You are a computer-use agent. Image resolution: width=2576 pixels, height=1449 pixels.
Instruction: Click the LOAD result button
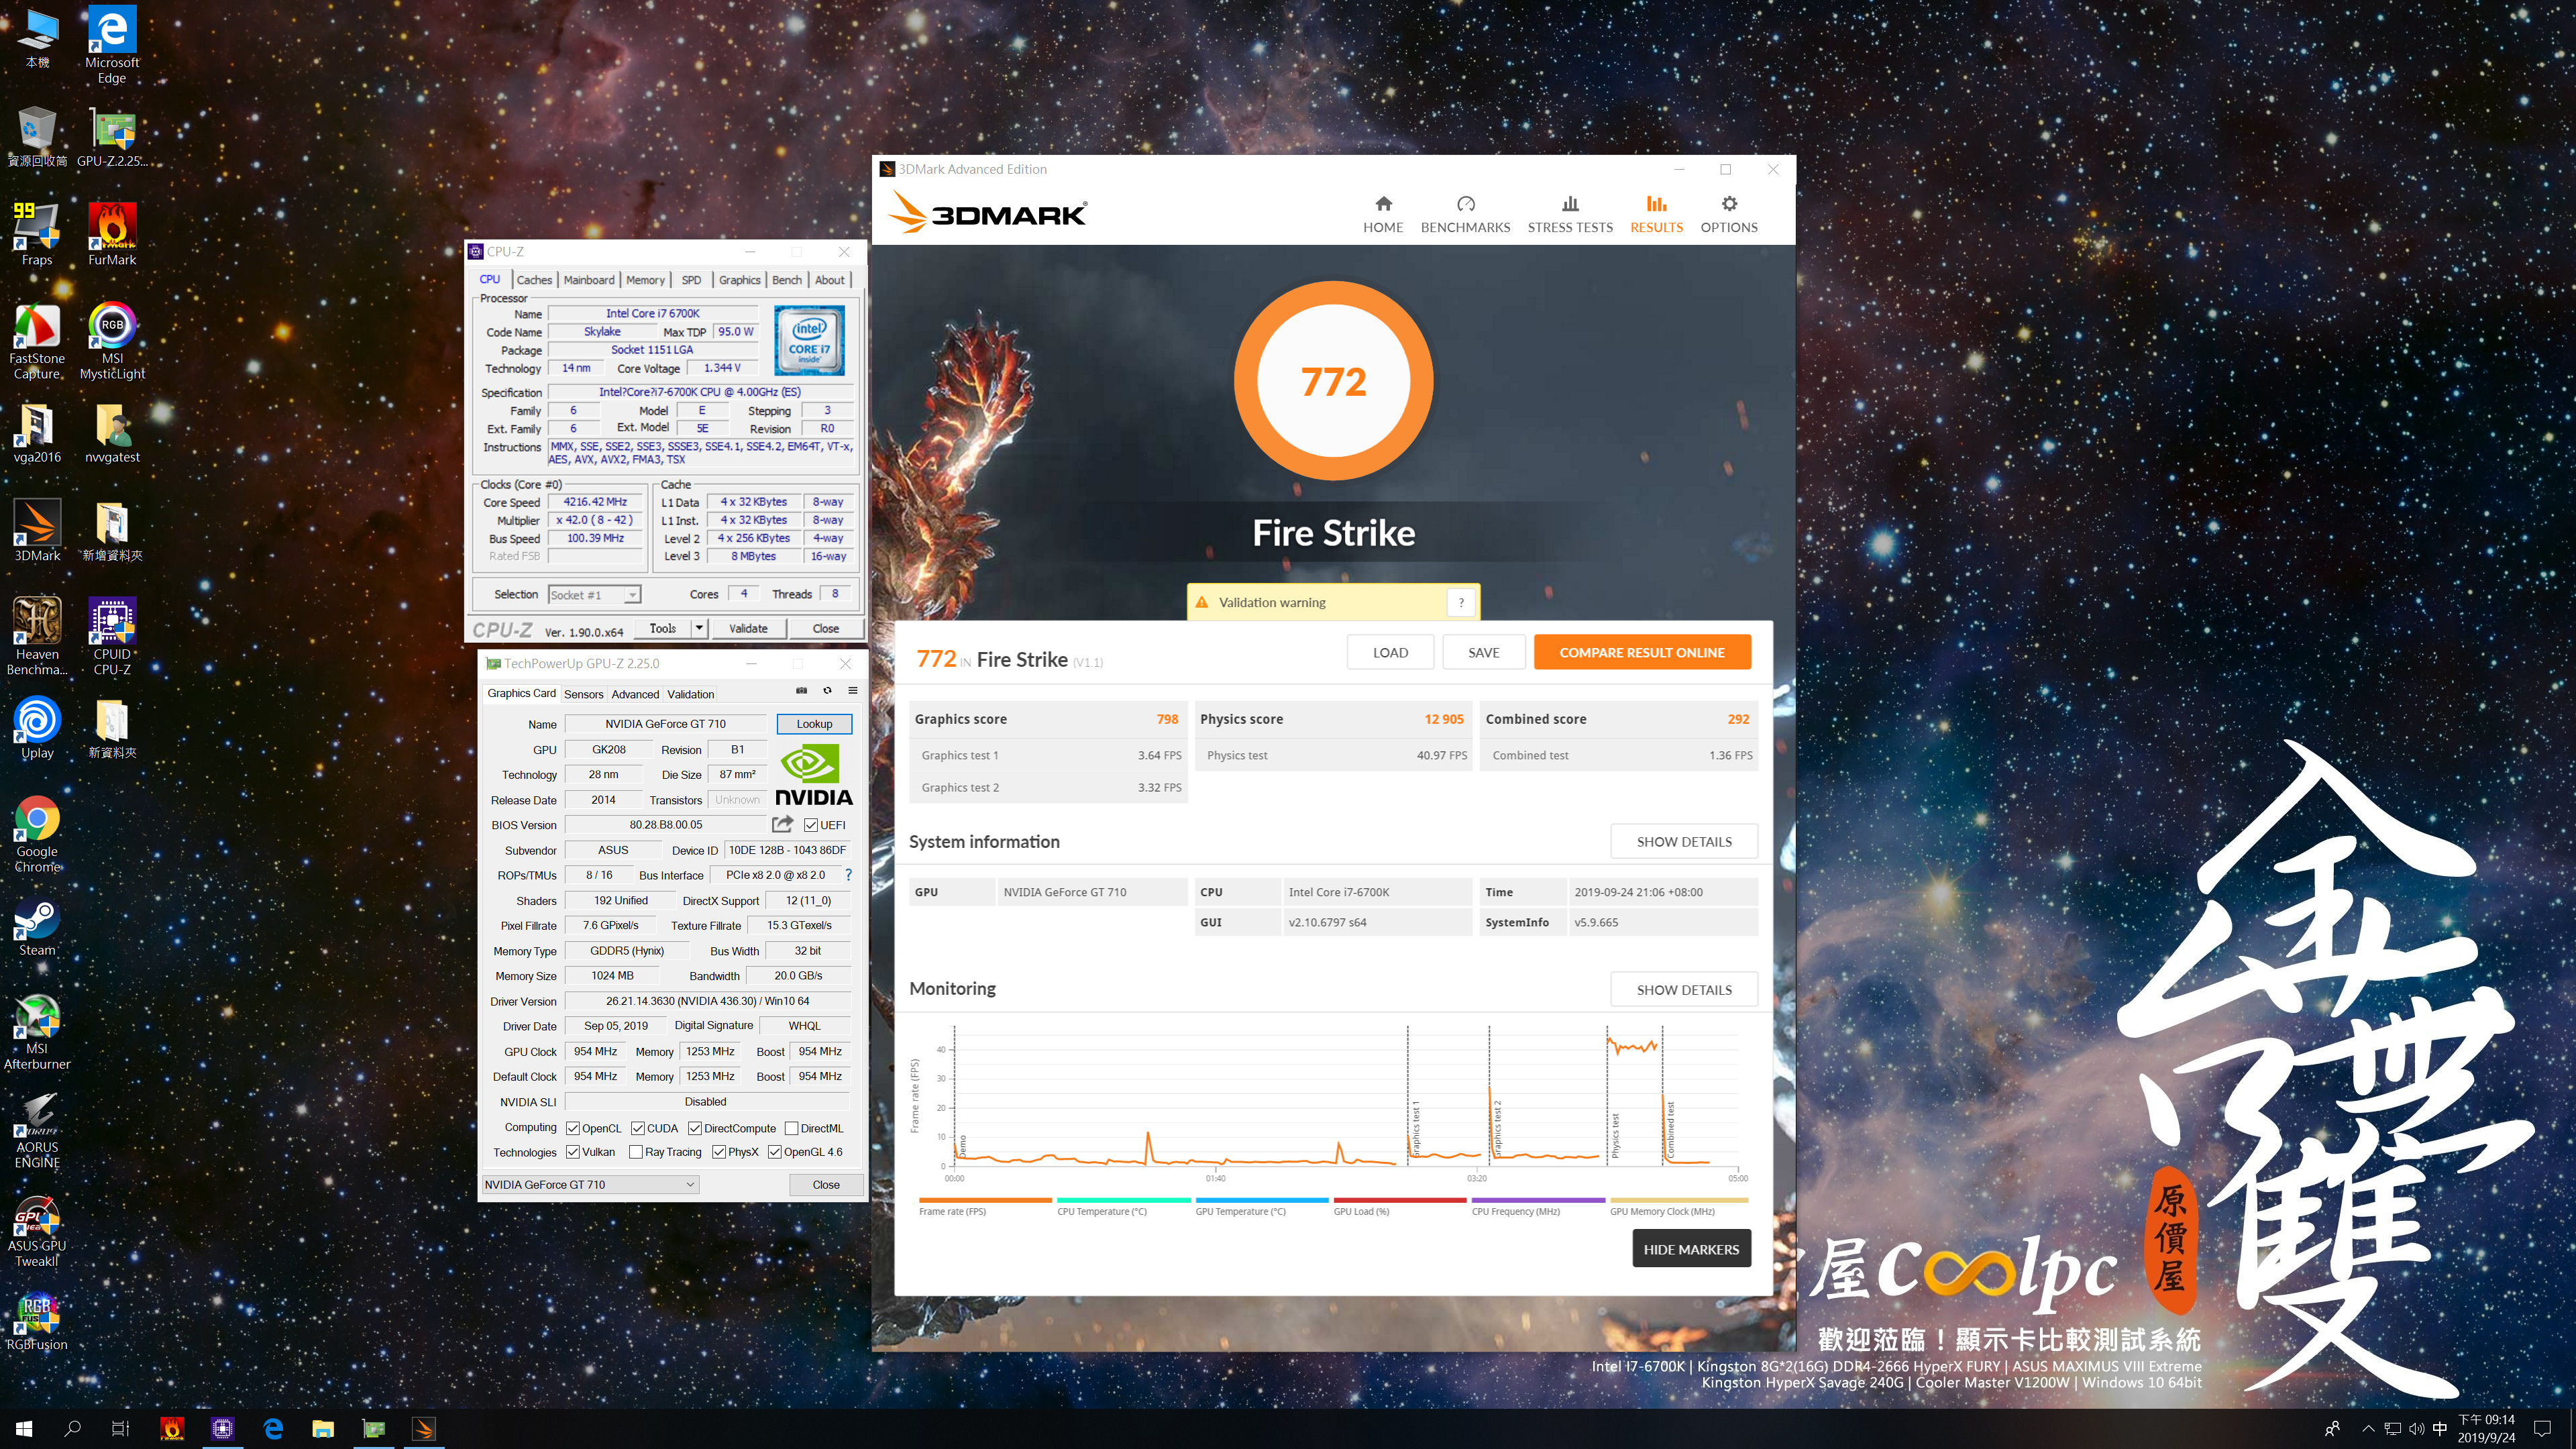tap(1390, 652)
